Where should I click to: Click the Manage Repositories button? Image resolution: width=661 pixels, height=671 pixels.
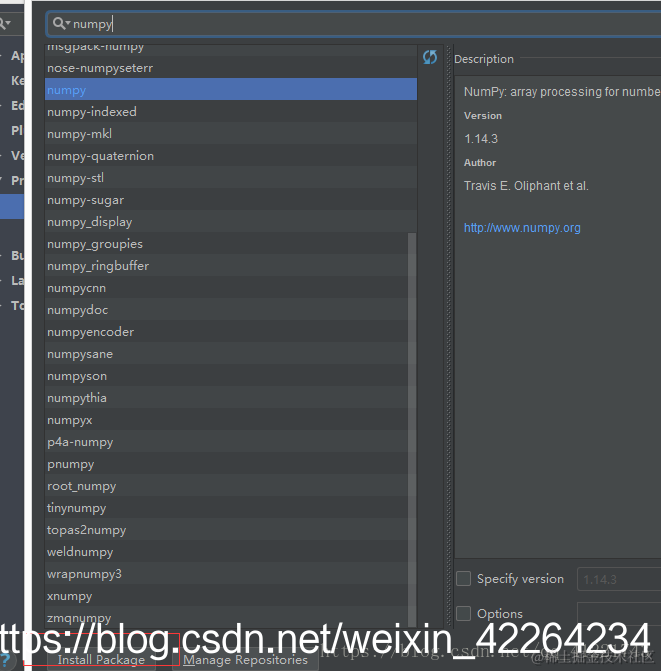pyautogui.click(x=246, y=659)
